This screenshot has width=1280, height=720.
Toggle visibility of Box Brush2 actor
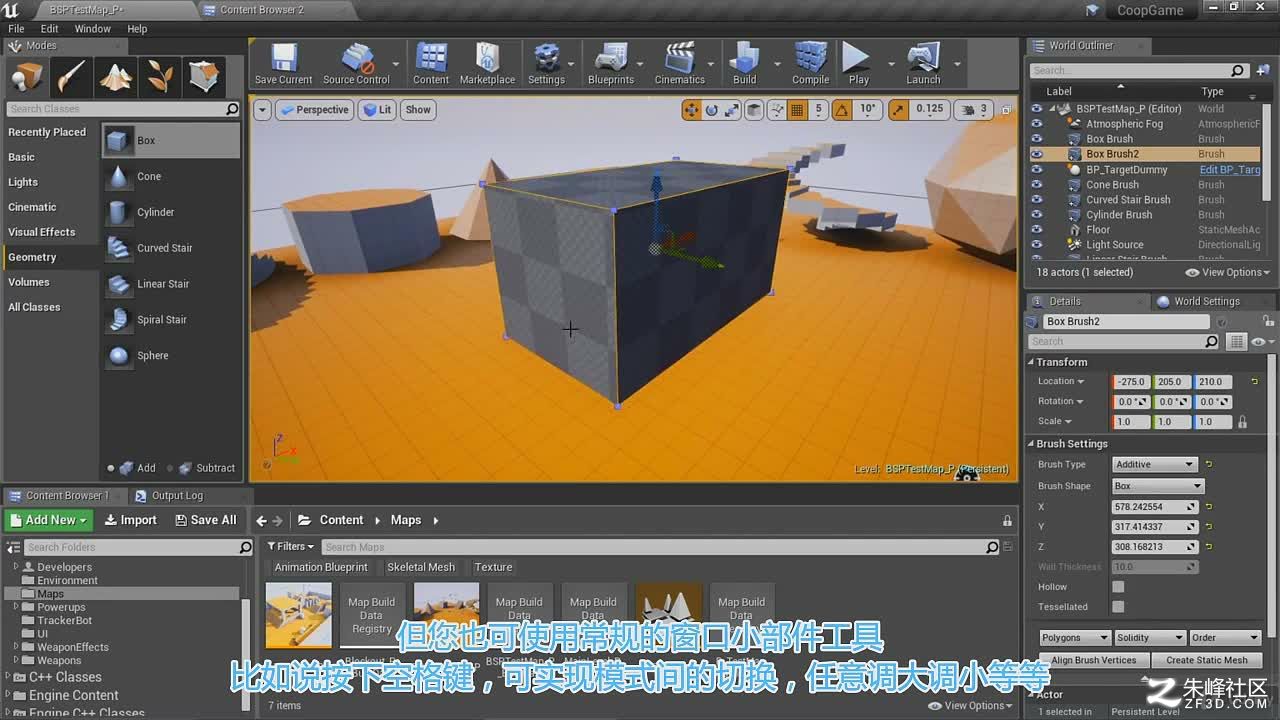coord(1036,154)
